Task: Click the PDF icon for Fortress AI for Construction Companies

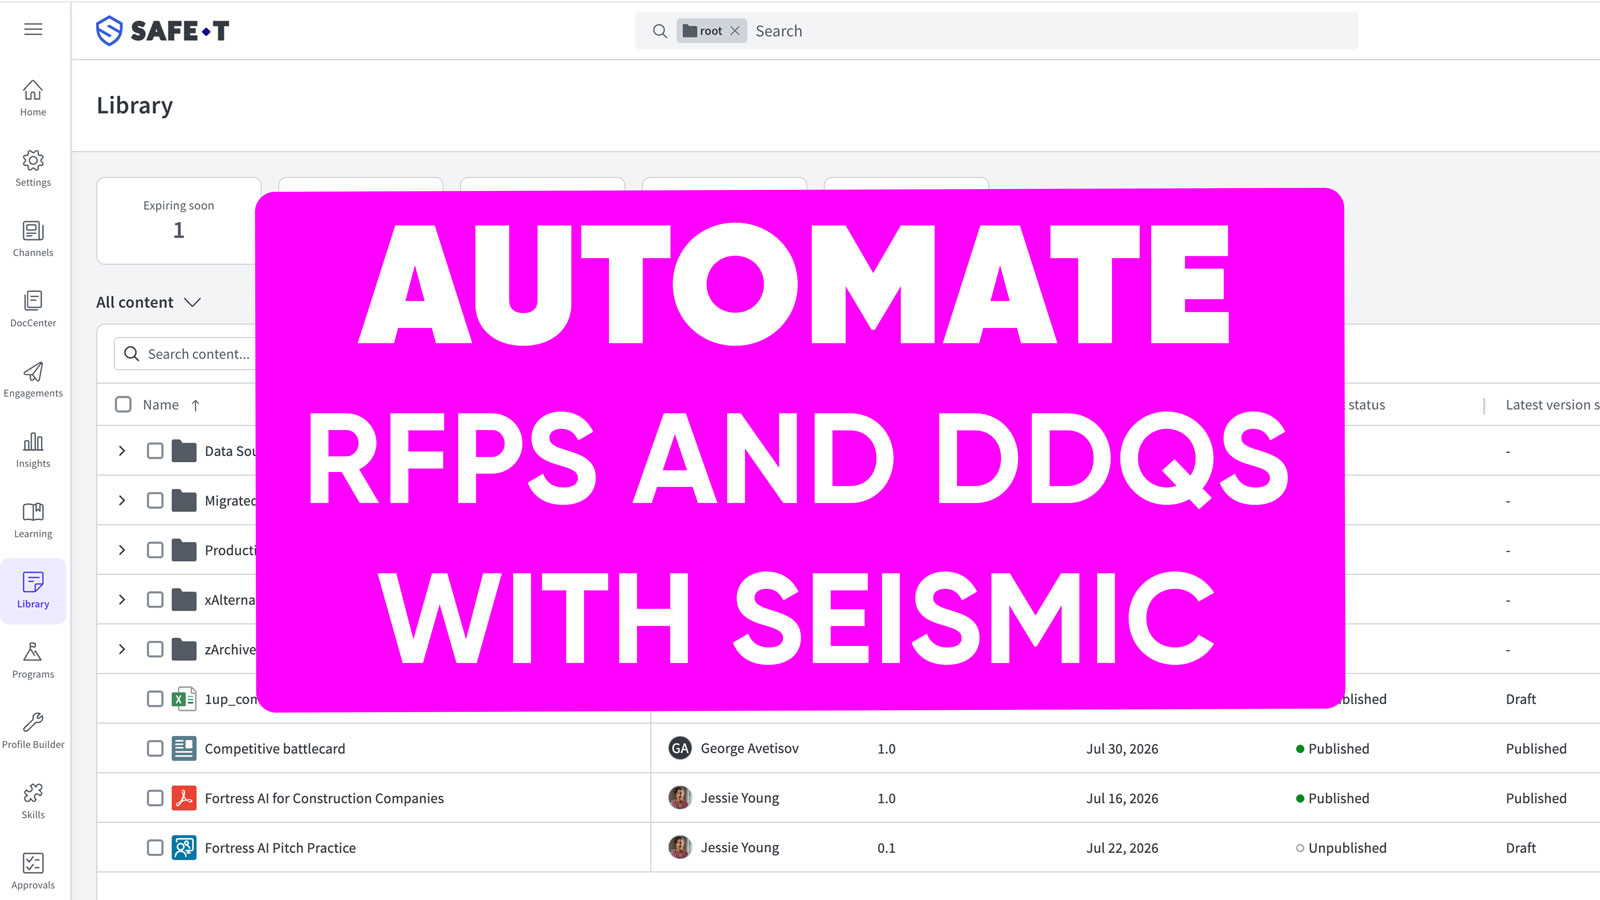Action: click(x=184, y=798)
